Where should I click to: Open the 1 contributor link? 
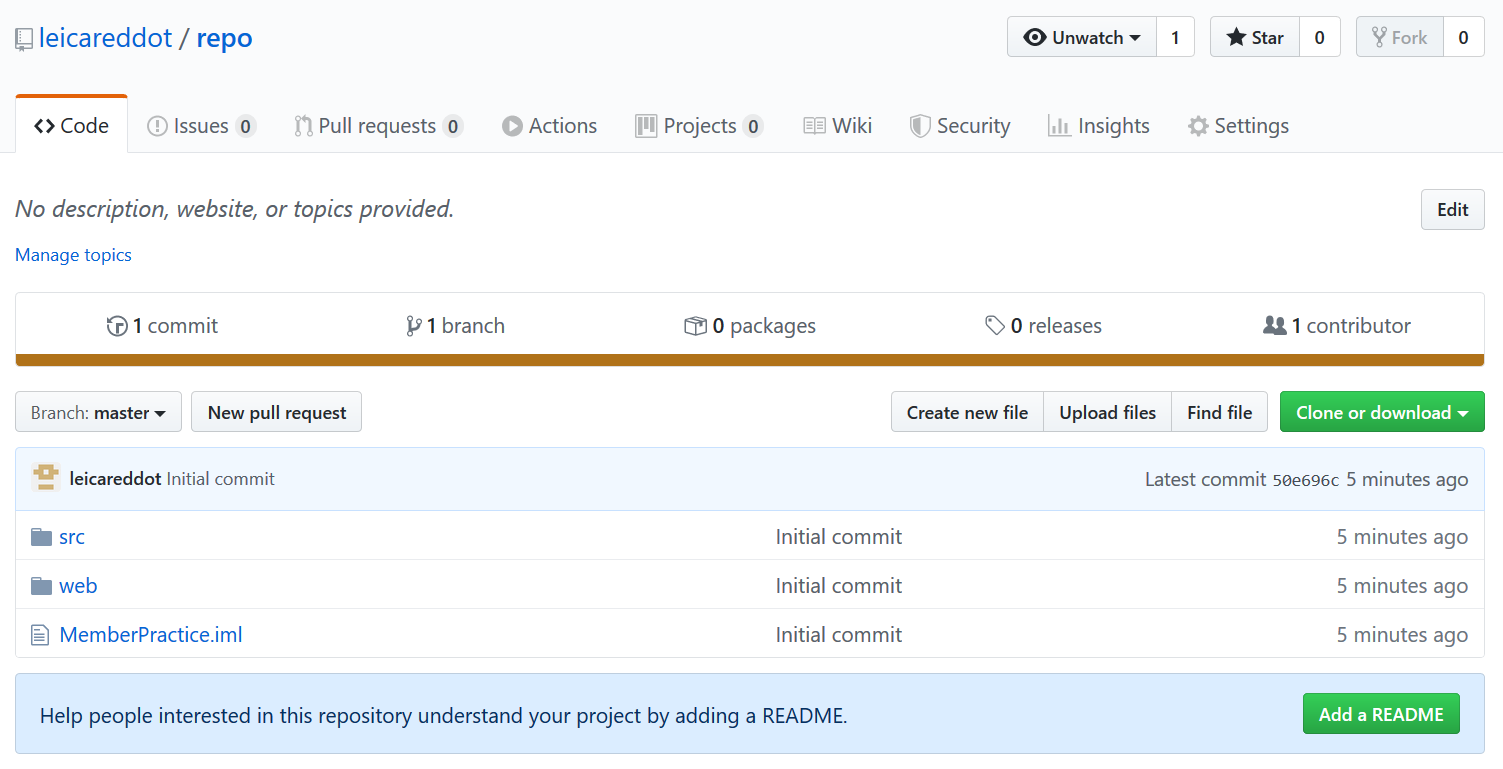pyautogui.click(x=1337, y=326)
